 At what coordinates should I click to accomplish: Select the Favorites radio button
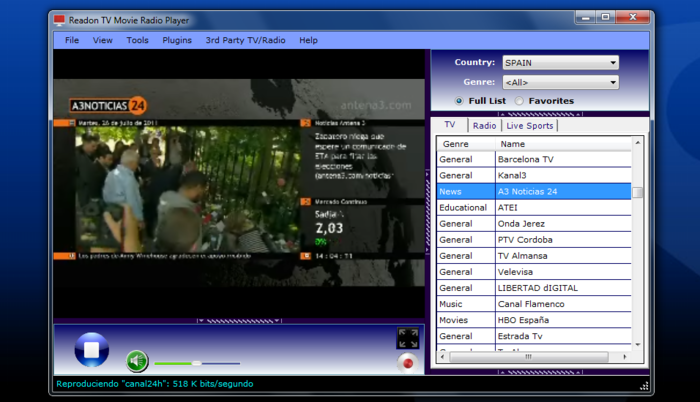point(520,101)
